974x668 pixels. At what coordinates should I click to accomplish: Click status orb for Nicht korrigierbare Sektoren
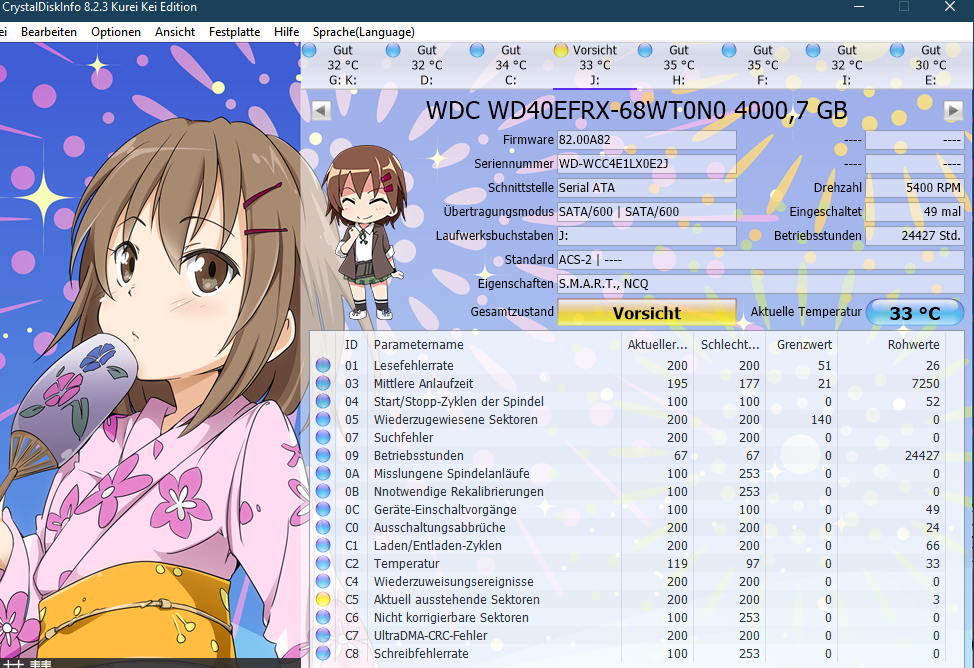point(323,618)
